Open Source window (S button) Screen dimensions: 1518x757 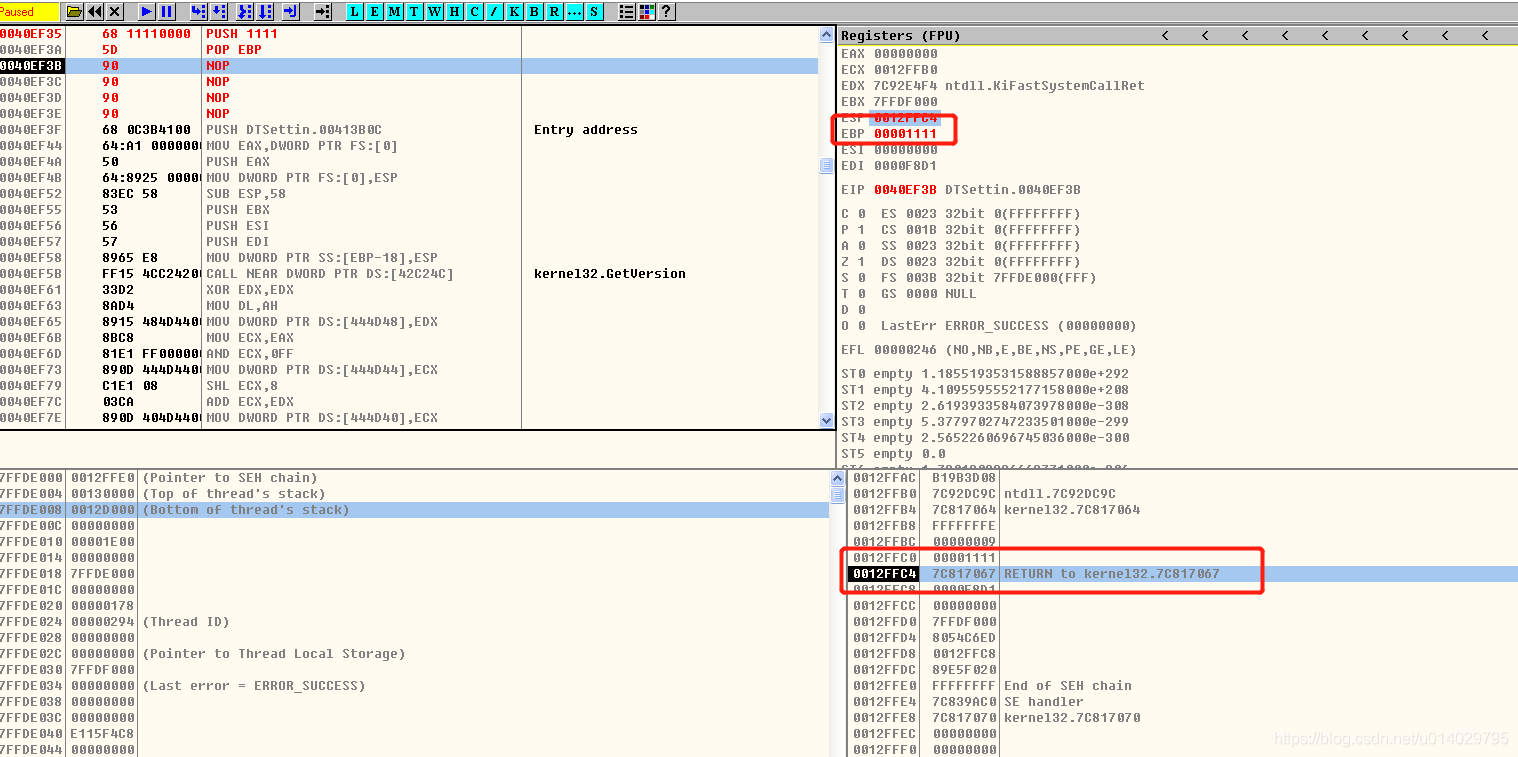[594, 12]
